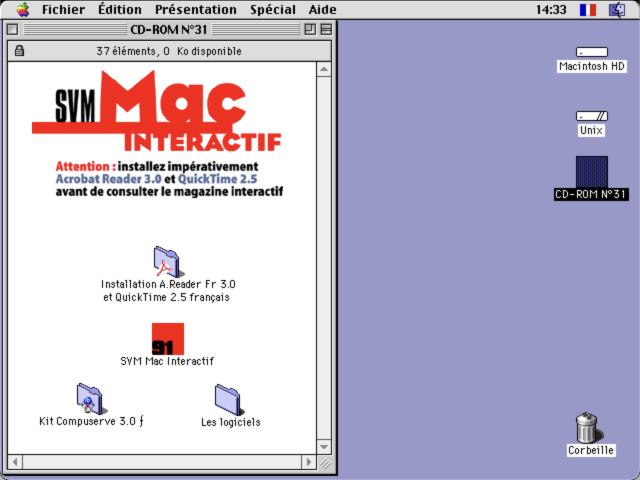Open the Finder application menu icon

pos(617,10)
